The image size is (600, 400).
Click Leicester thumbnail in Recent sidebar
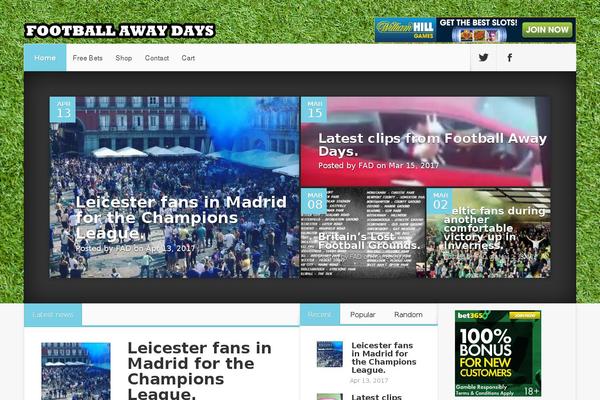[330, 354]
